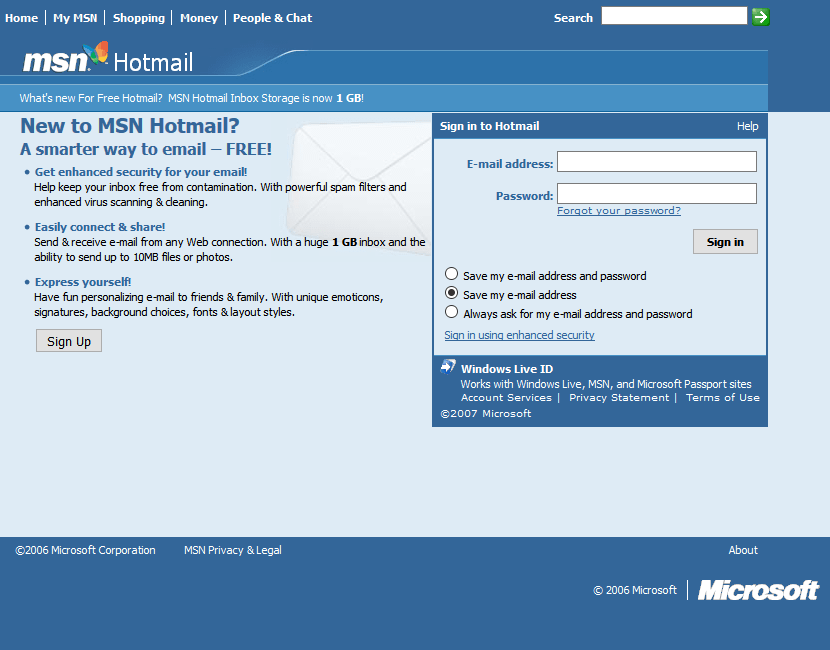
Task: Click "A smarter way to email – FREE!" subheading
Action: 146,149
